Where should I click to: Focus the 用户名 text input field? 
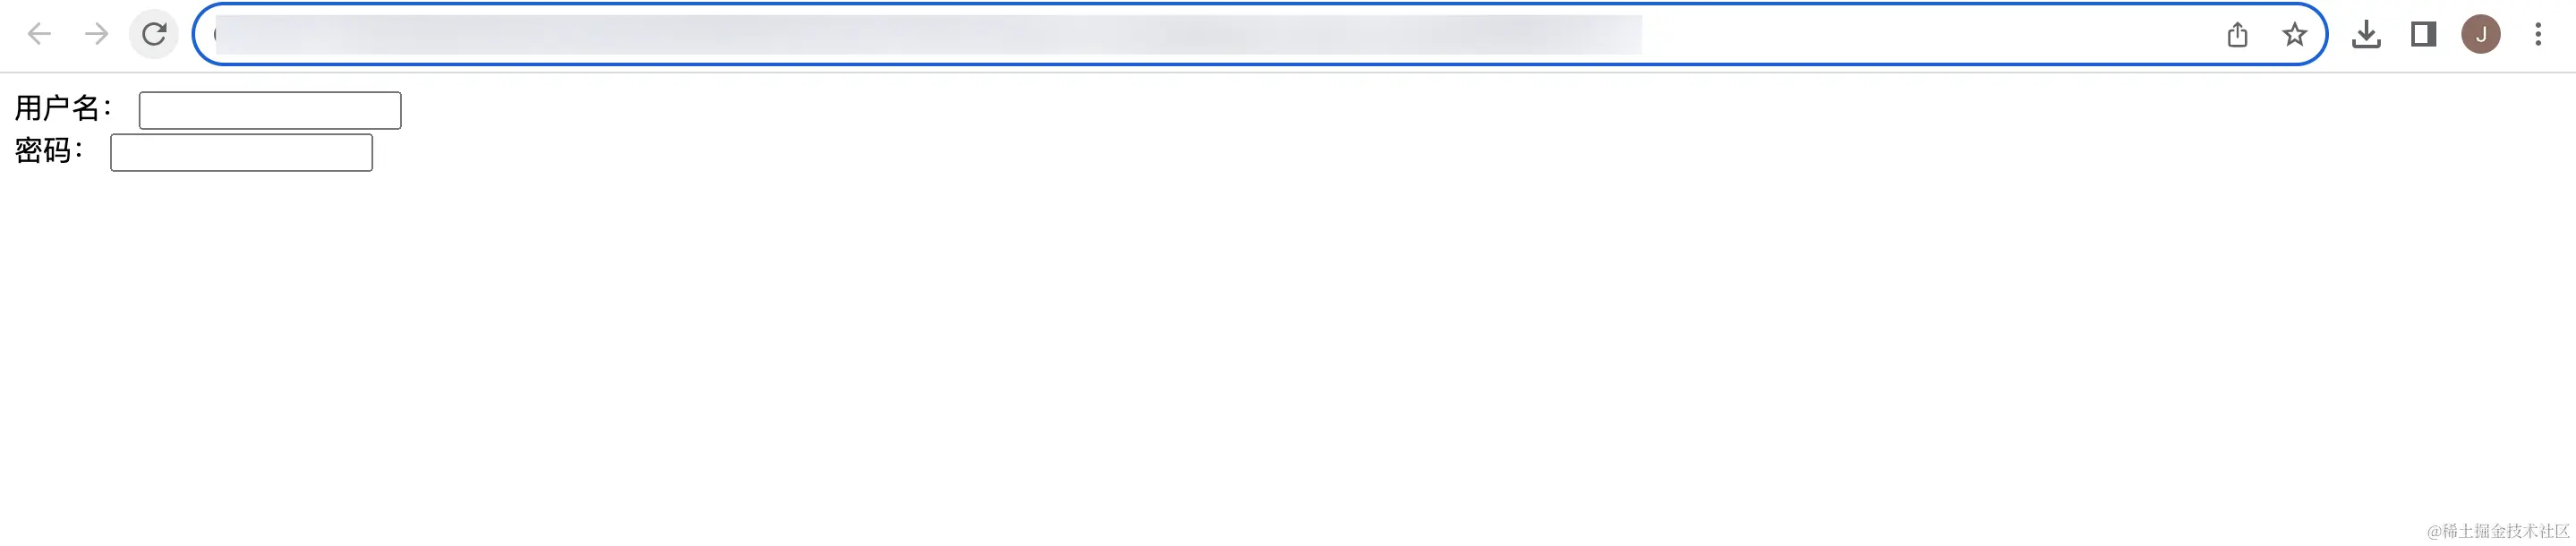click(x=270, y=110)
